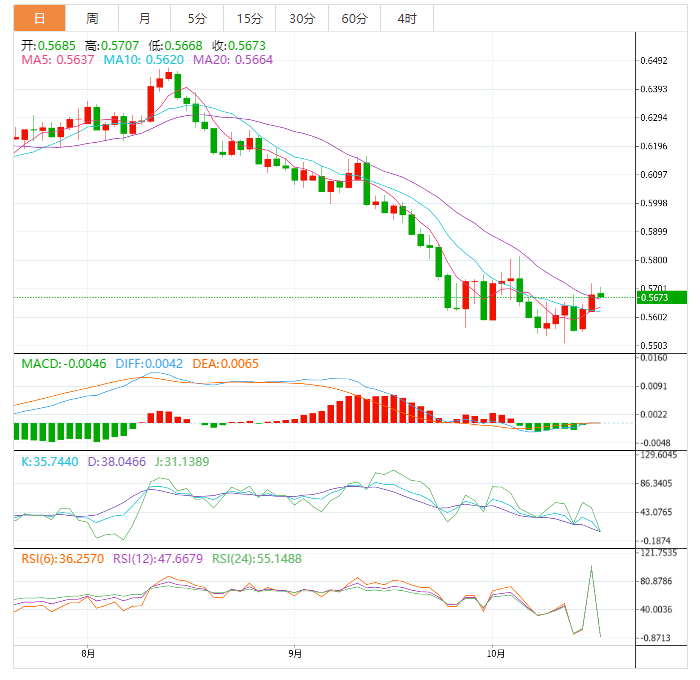Open the 15分 timeframe tab
700x680 pixels.
pyautogui.click(x=250, y=18)
